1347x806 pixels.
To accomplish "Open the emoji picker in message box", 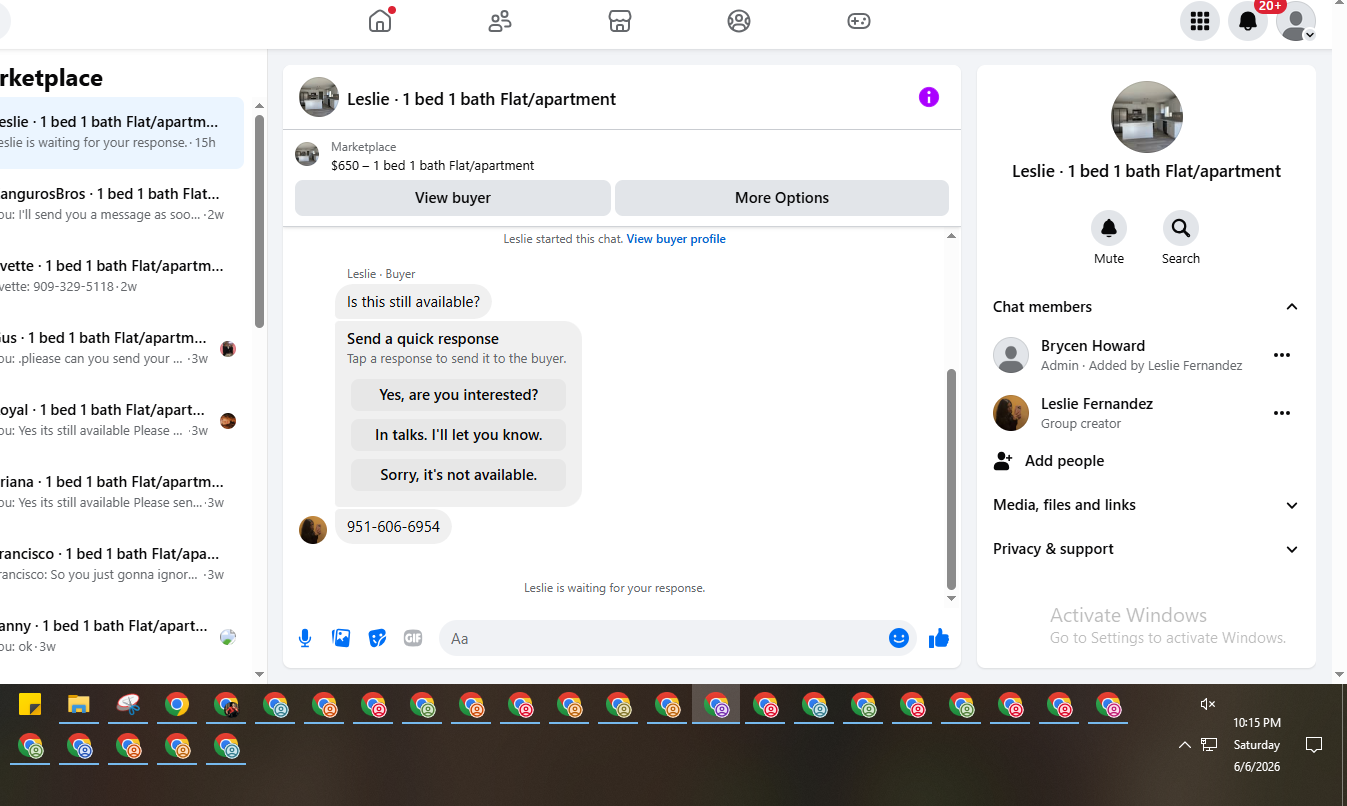I will pyautogui.click(x=899, y=638).
